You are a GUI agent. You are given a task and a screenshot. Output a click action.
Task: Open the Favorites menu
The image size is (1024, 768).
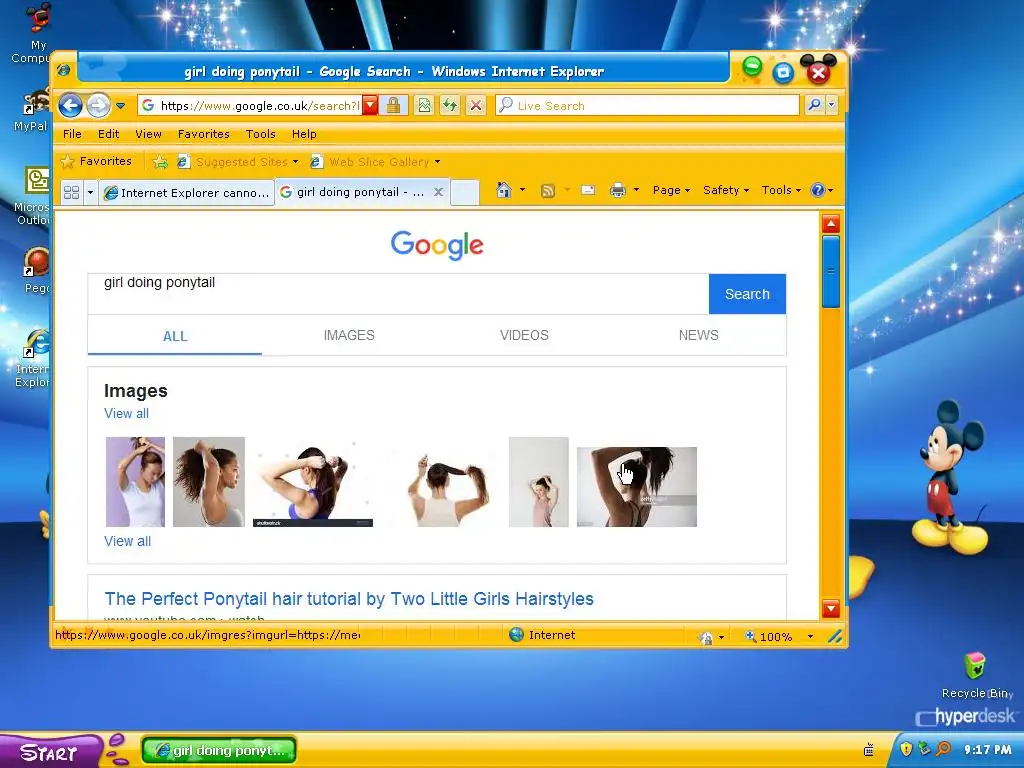pyautogui.click(x=204, y=134)
